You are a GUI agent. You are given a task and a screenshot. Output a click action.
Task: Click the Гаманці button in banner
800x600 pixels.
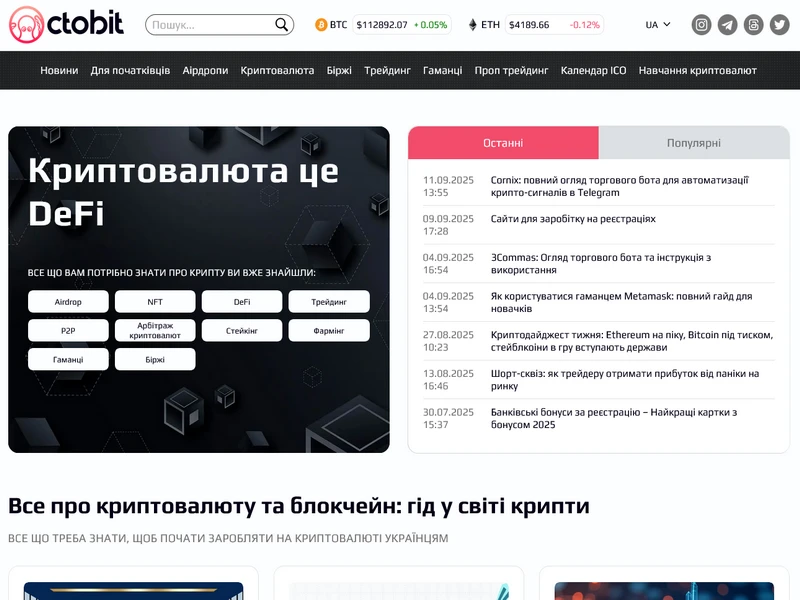(x=68, y=359)
